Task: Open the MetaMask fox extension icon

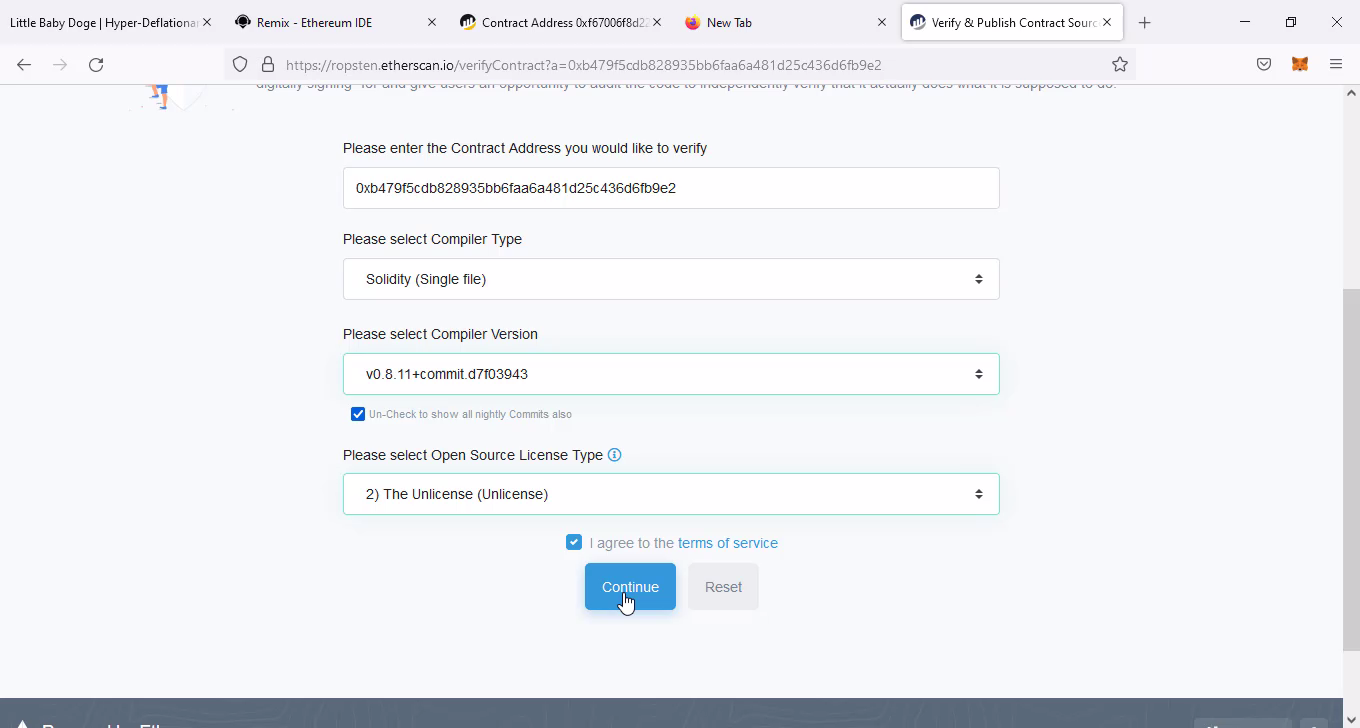Action: tap(1300, 65)
